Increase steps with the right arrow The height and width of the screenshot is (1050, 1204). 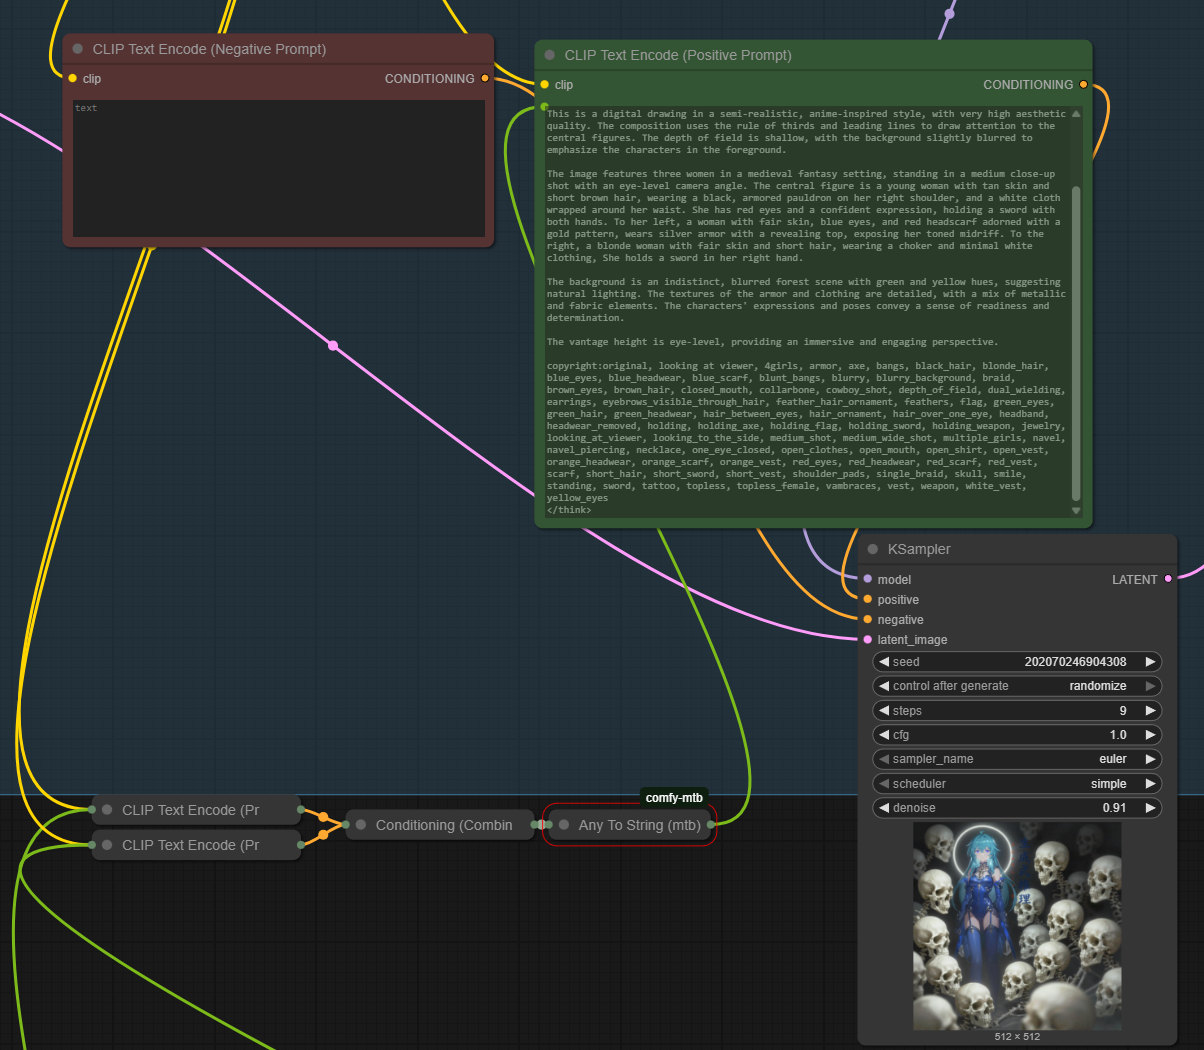[x=1150, y=710]
